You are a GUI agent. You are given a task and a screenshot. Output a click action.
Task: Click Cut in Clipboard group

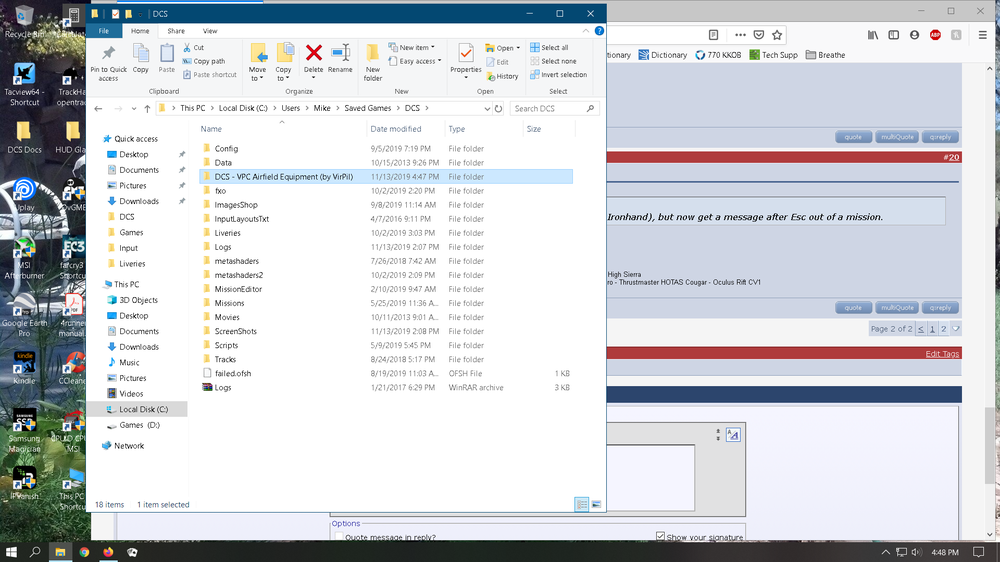pyautogui.click(x=194, y=48)
